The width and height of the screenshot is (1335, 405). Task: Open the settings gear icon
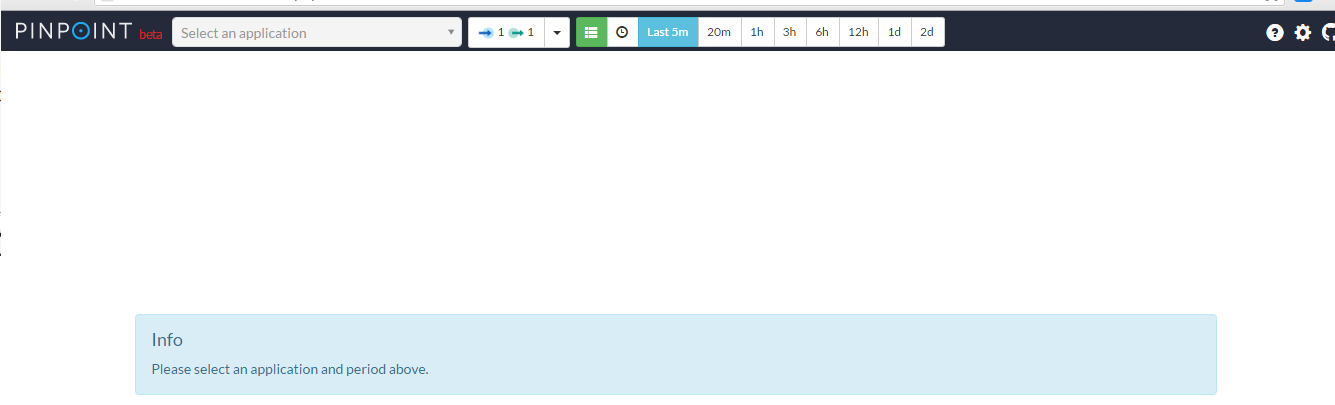click(x=1302, y=33)
